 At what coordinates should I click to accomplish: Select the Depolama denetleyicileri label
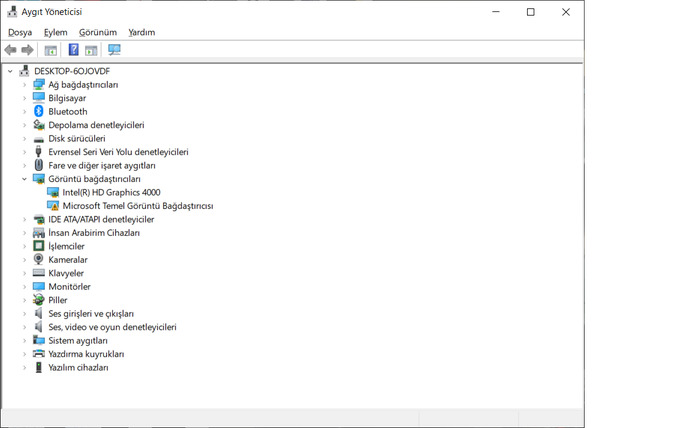tap(96, 125)
